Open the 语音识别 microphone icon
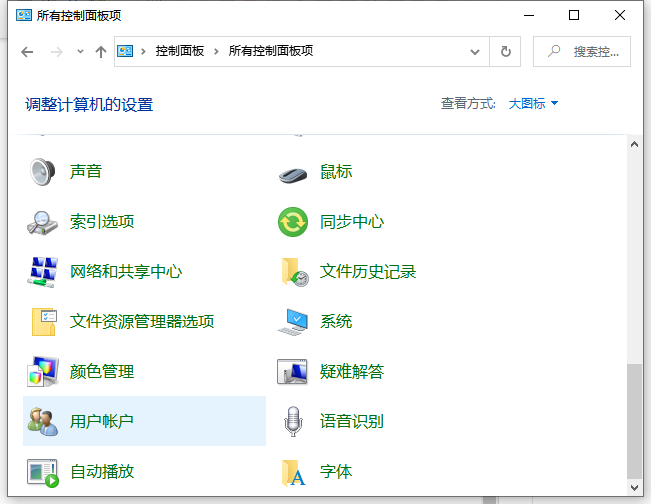This screenshot has height=504, width=651. click(293, 422)
